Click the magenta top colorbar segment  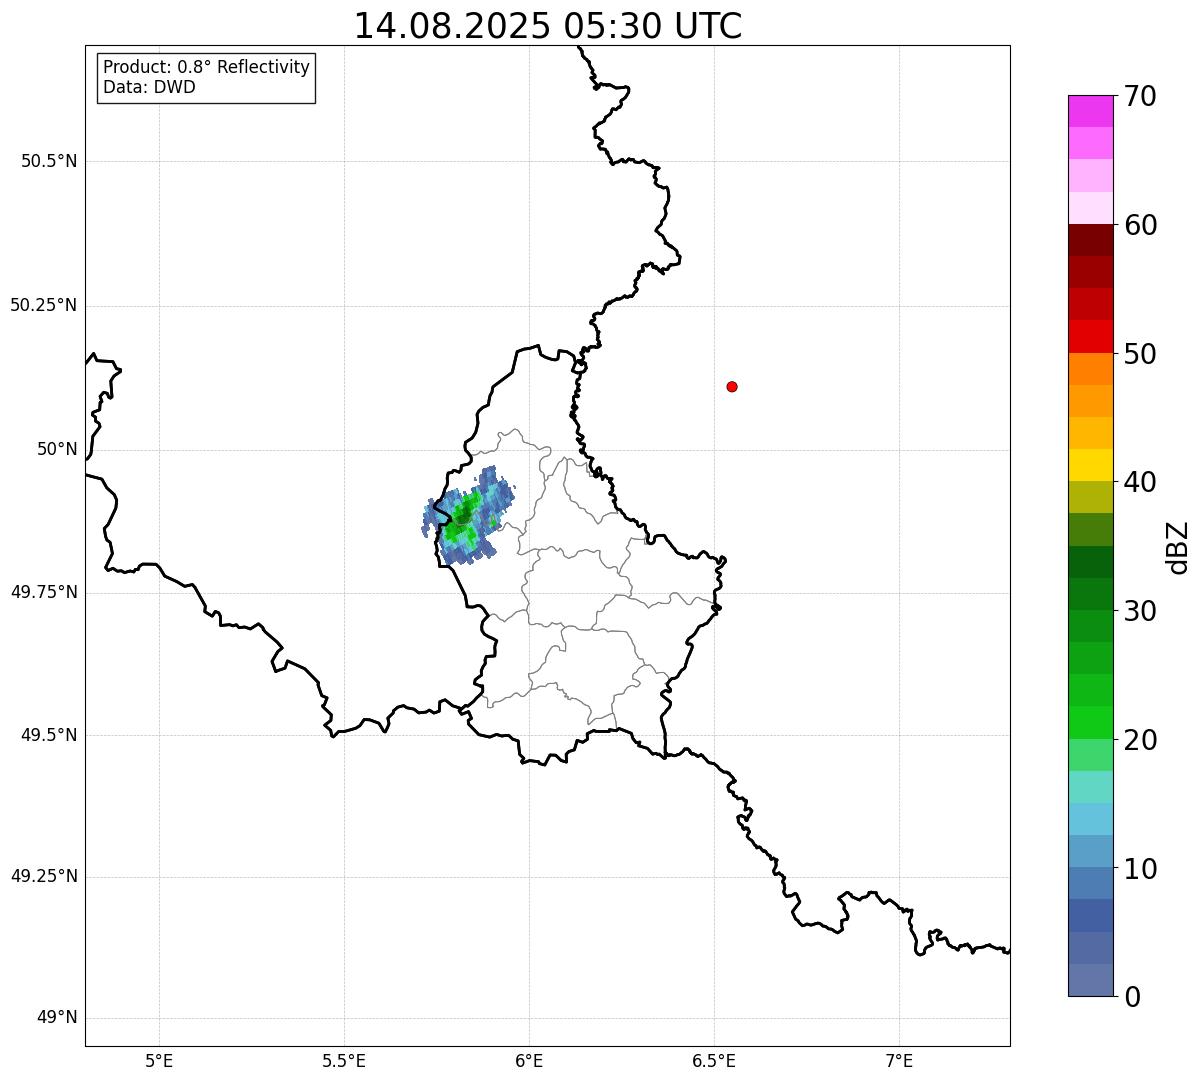point(1090,111)
